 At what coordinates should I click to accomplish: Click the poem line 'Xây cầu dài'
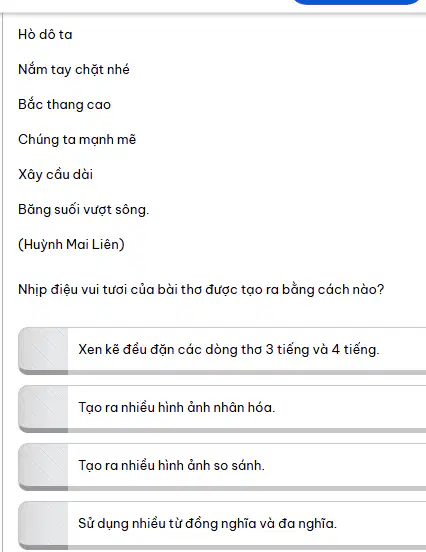[x=56, y=175]
